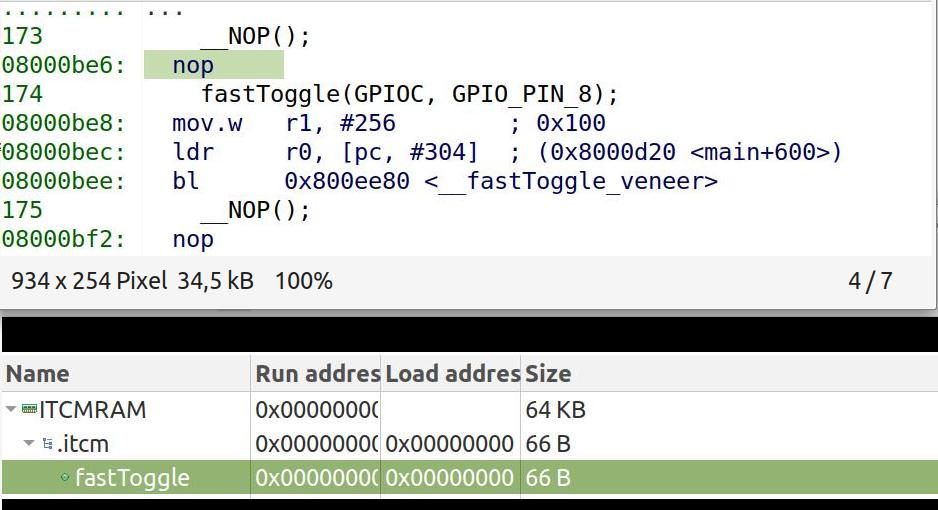The image size is (938, 510).
Task: Sort by the Run address column header
Action: pos(317,374)
